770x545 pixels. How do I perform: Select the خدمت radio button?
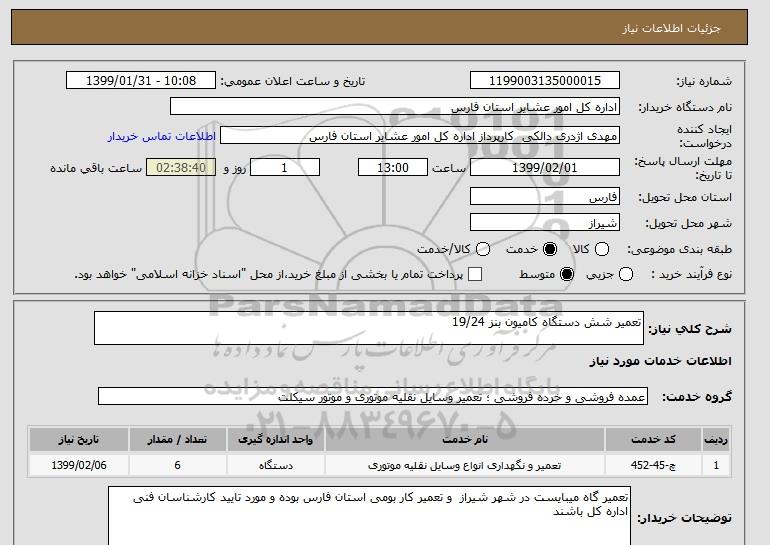pos(550,249)
